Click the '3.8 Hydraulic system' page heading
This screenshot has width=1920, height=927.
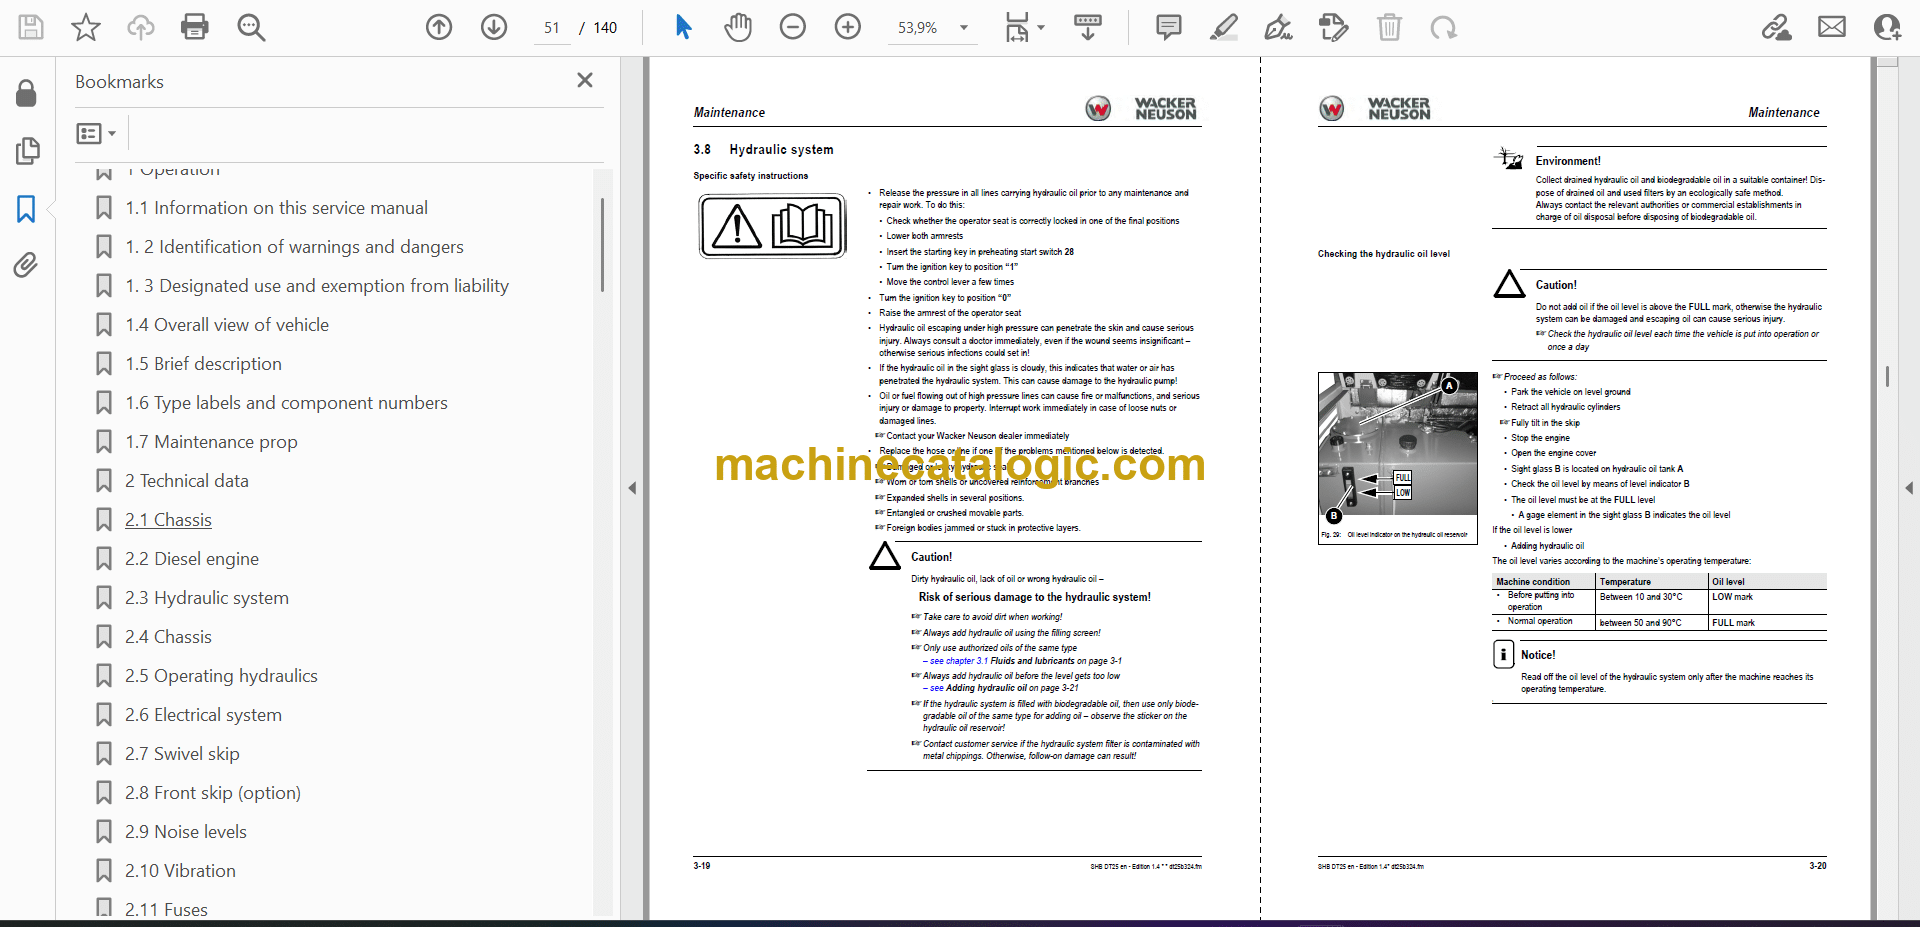763,150
